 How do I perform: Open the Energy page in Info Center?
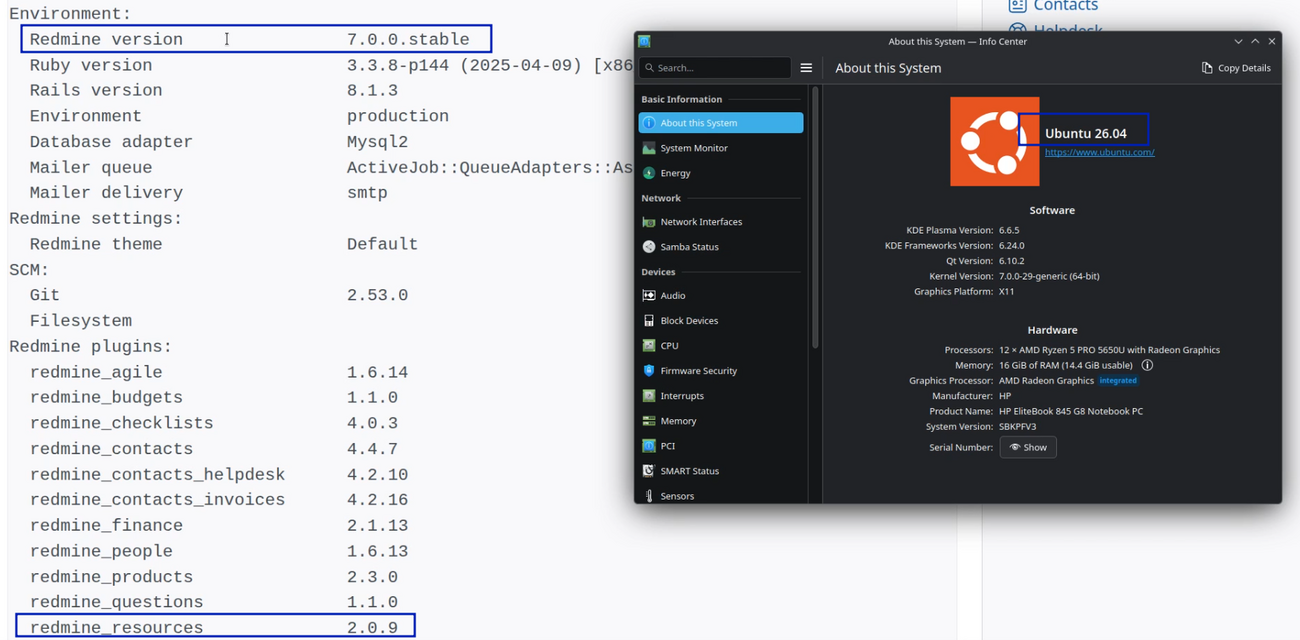click(720, 172)
